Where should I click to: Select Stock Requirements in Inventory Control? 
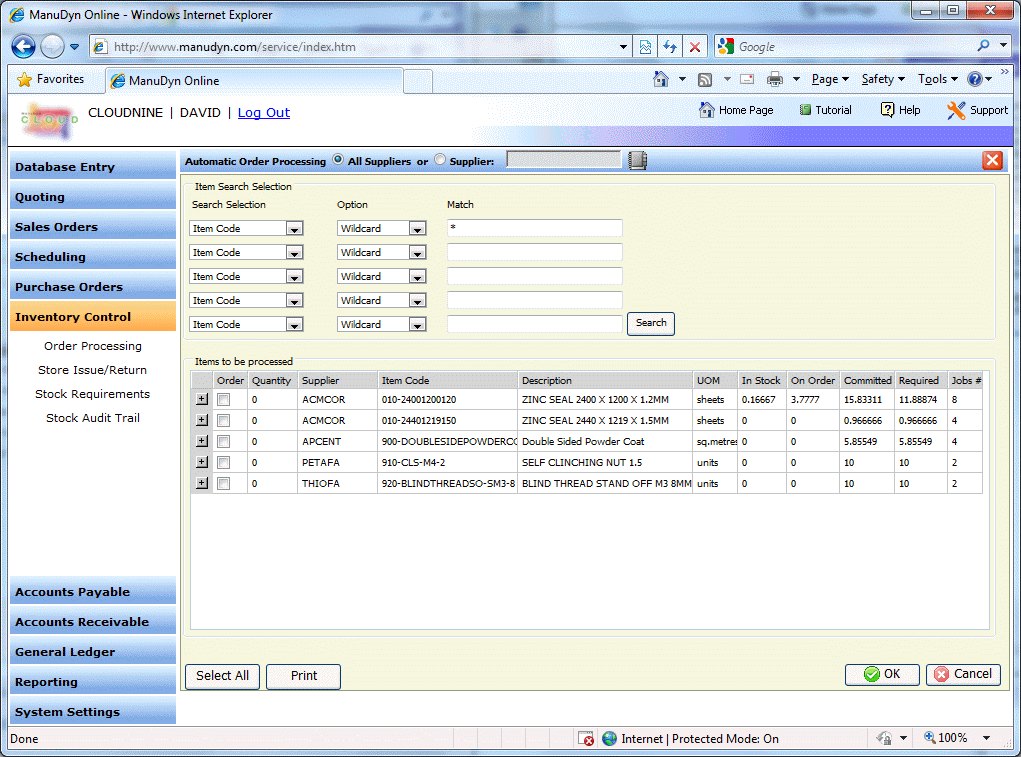pos(92,394)
